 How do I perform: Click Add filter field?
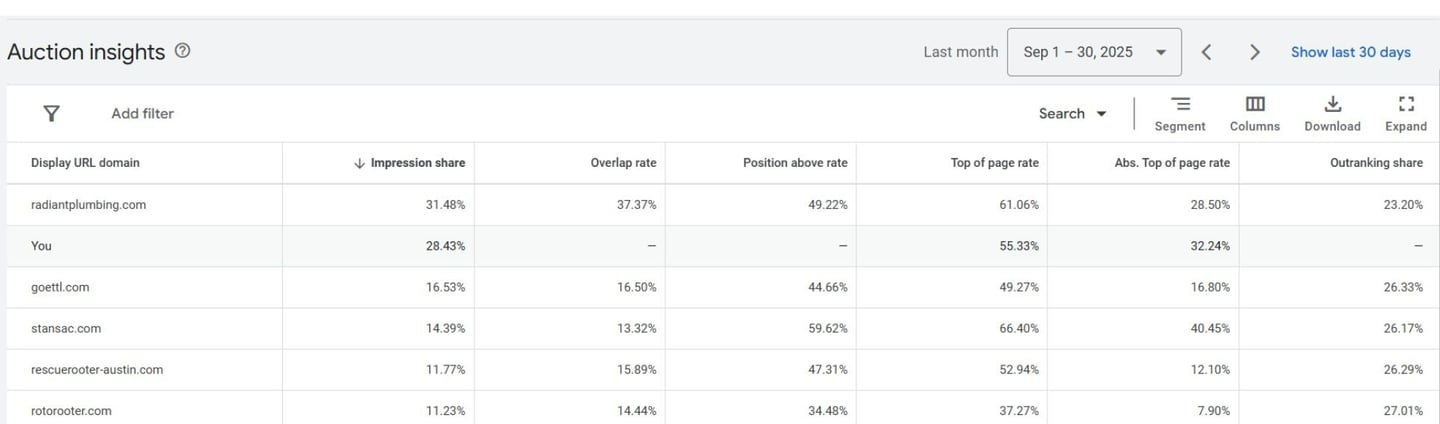(x=142, y=114)
